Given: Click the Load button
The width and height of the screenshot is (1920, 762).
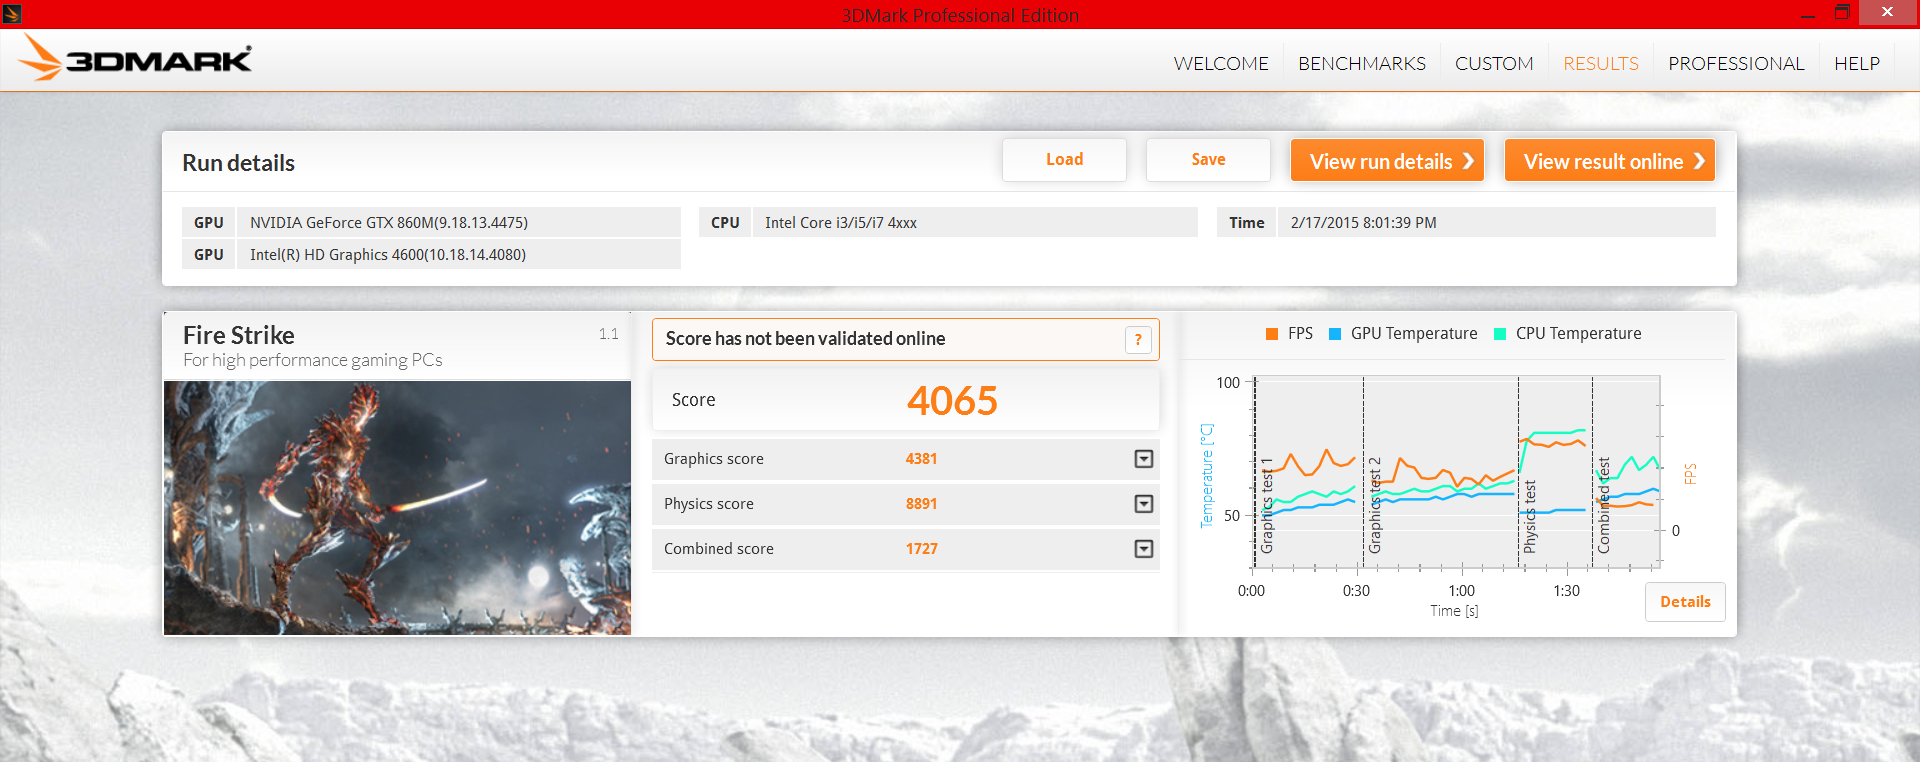Looking at the screenshot, I should tap(1064, 160).
